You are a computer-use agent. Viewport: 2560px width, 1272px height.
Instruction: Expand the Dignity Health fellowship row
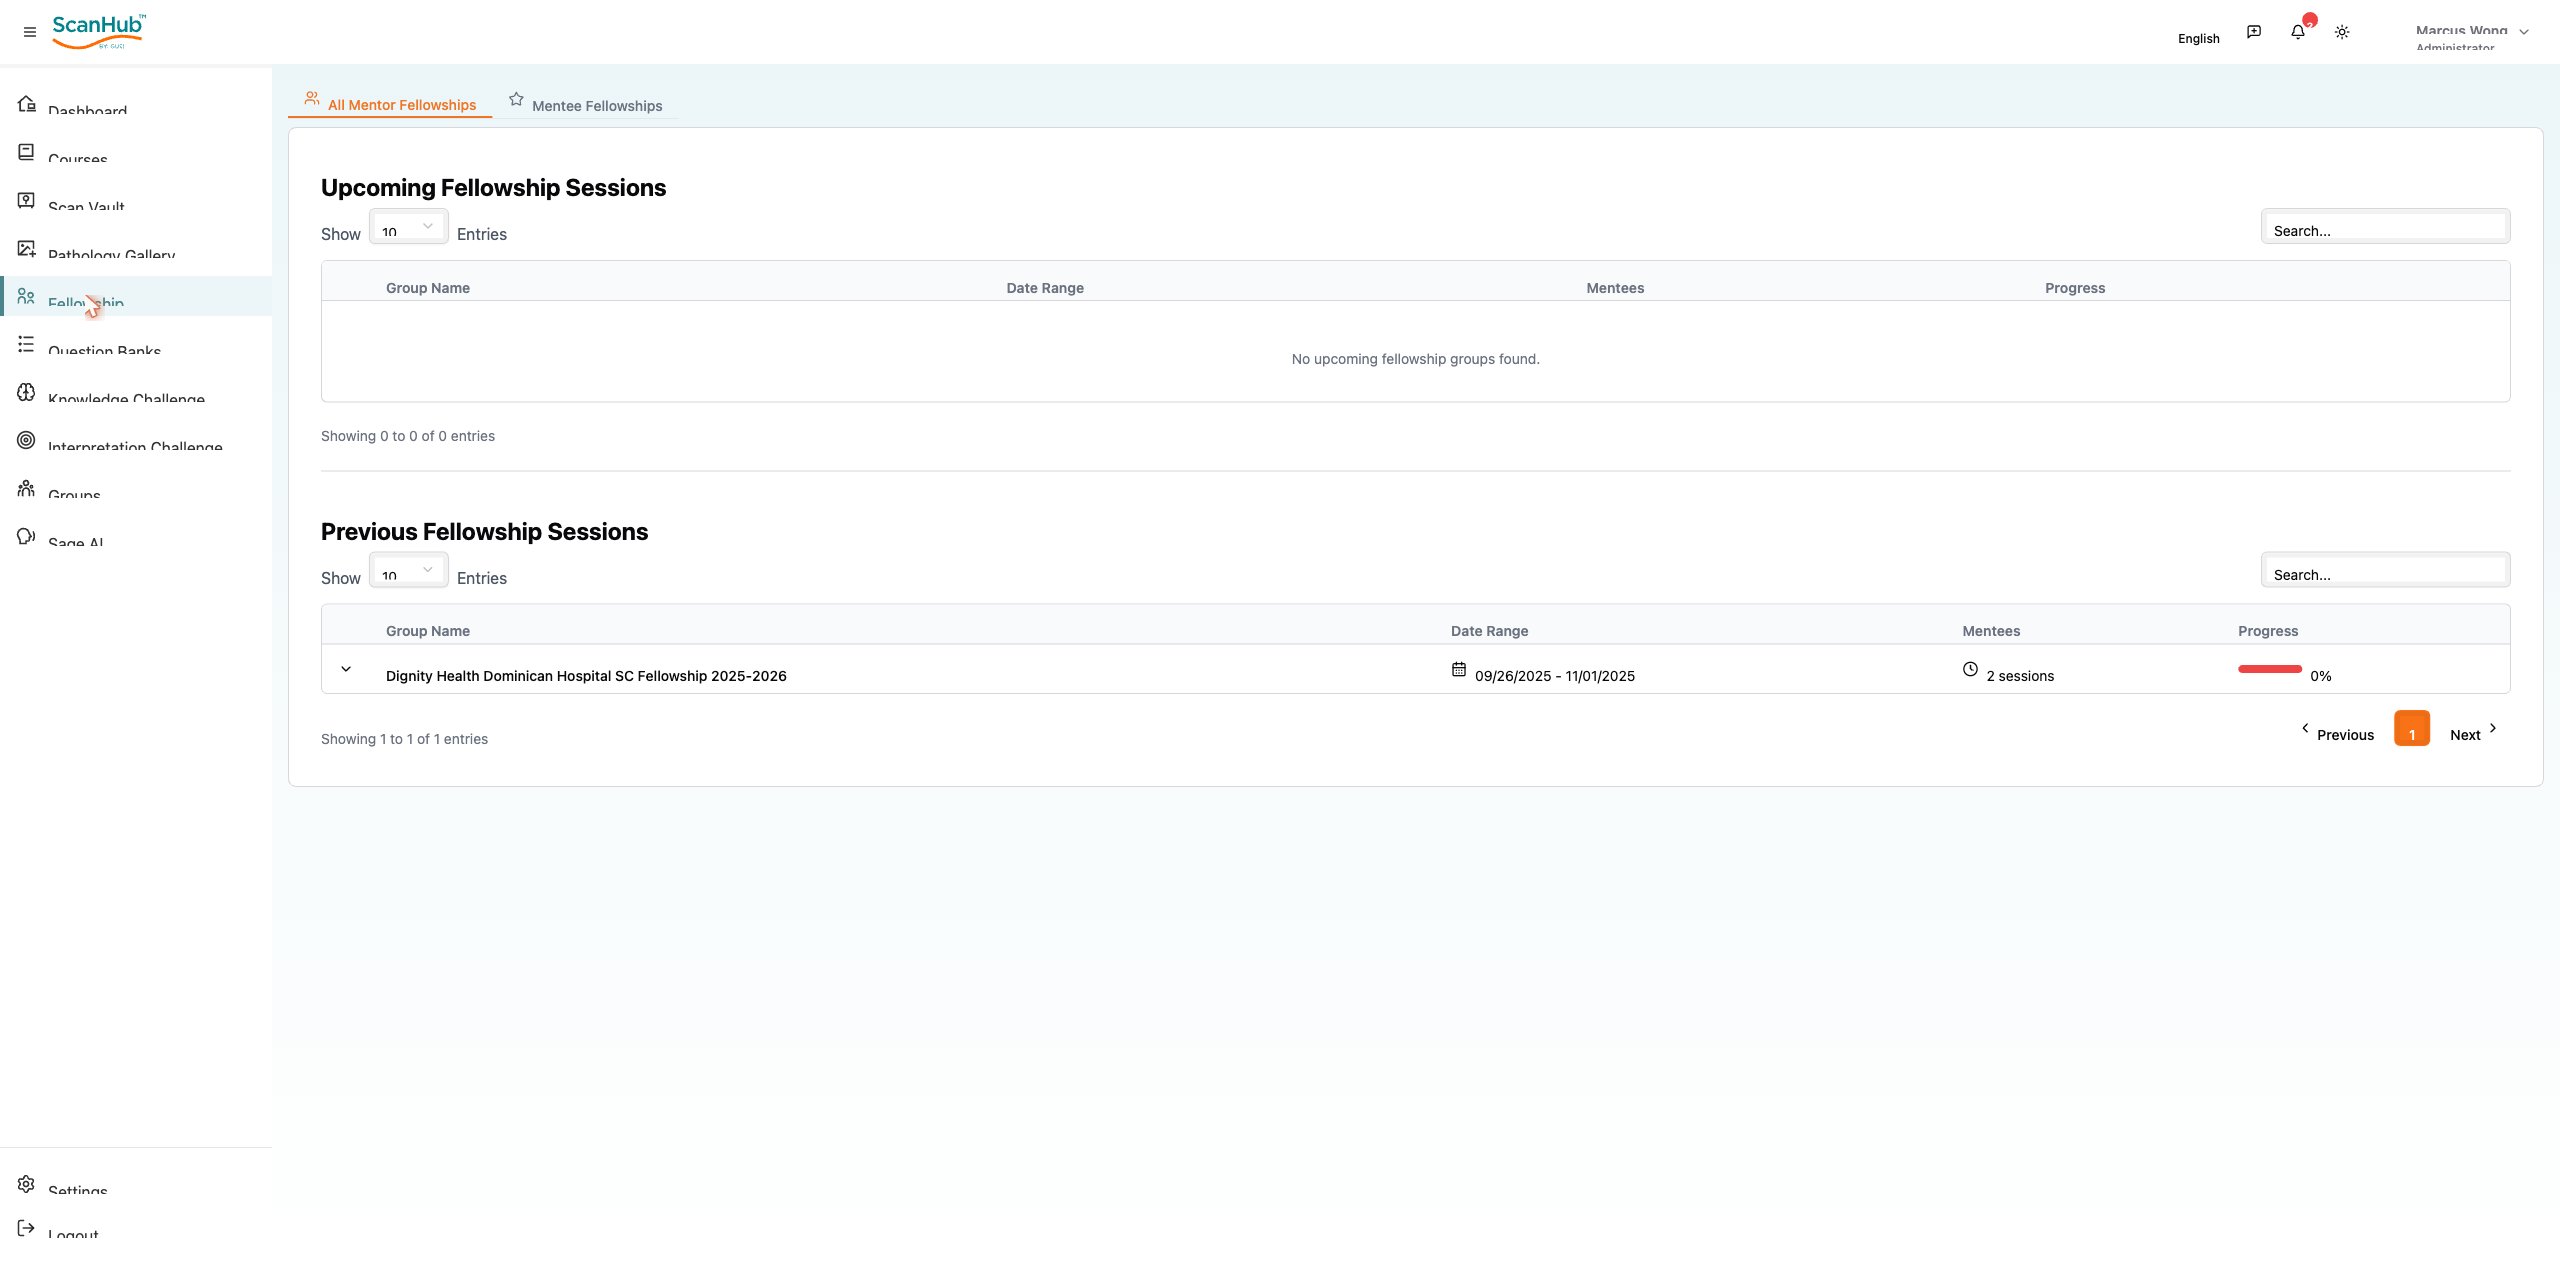(346, 669)
